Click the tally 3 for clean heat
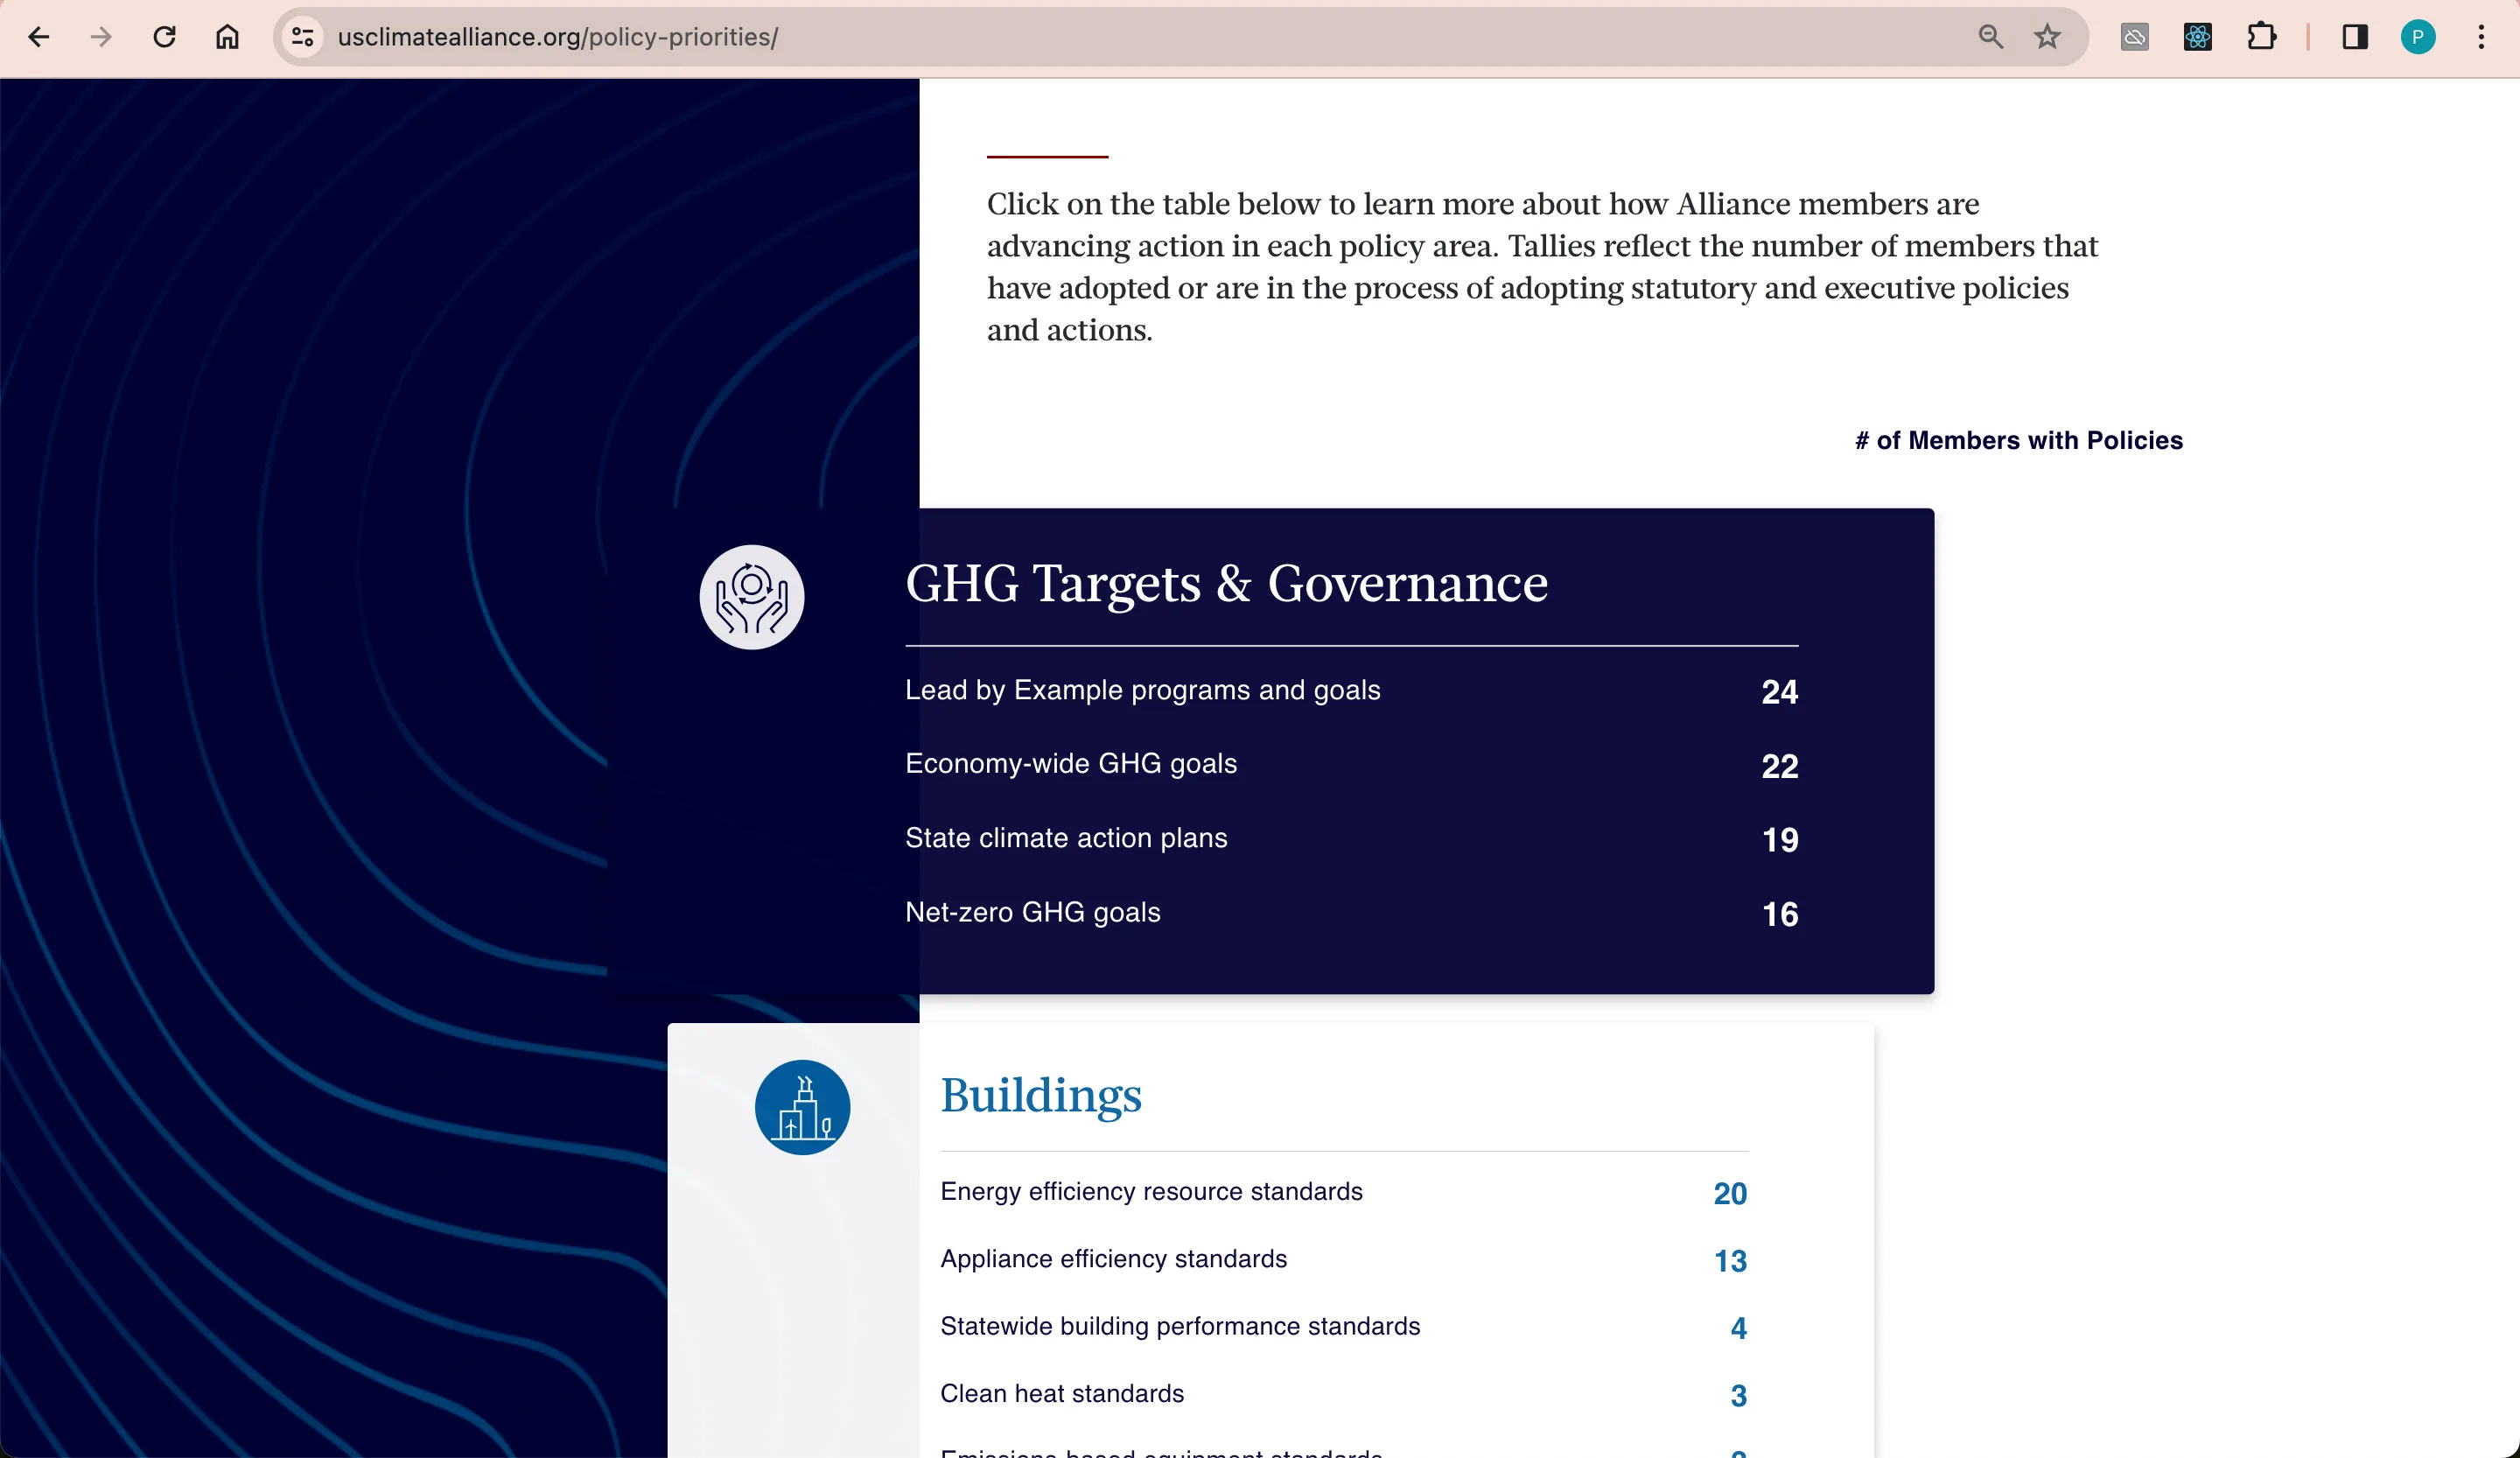 click(x=1738, y=1396)
